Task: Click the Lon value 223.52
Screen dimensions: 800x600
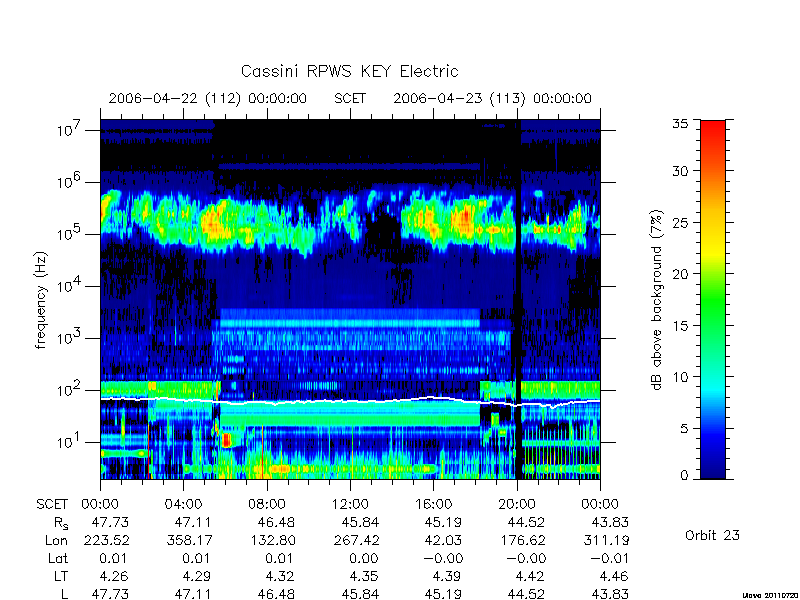Action: coord(106,540)
